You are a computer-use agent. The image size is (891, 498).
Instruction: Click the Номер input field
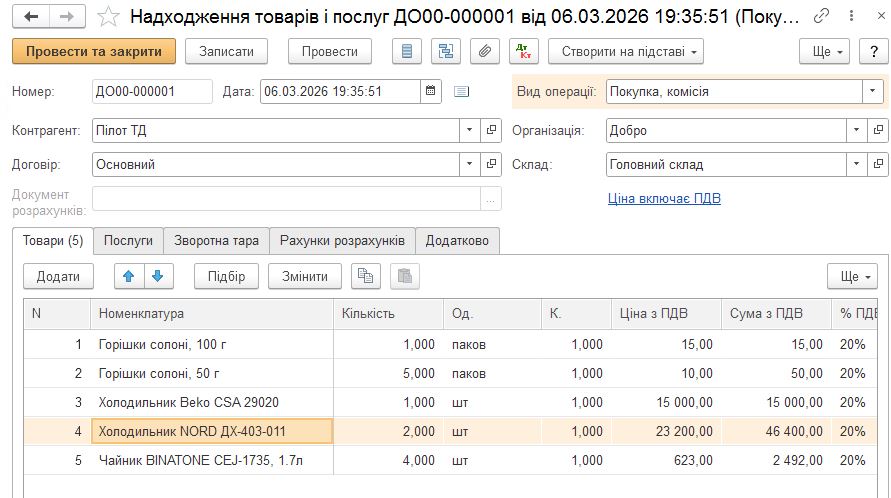point(152,92)
